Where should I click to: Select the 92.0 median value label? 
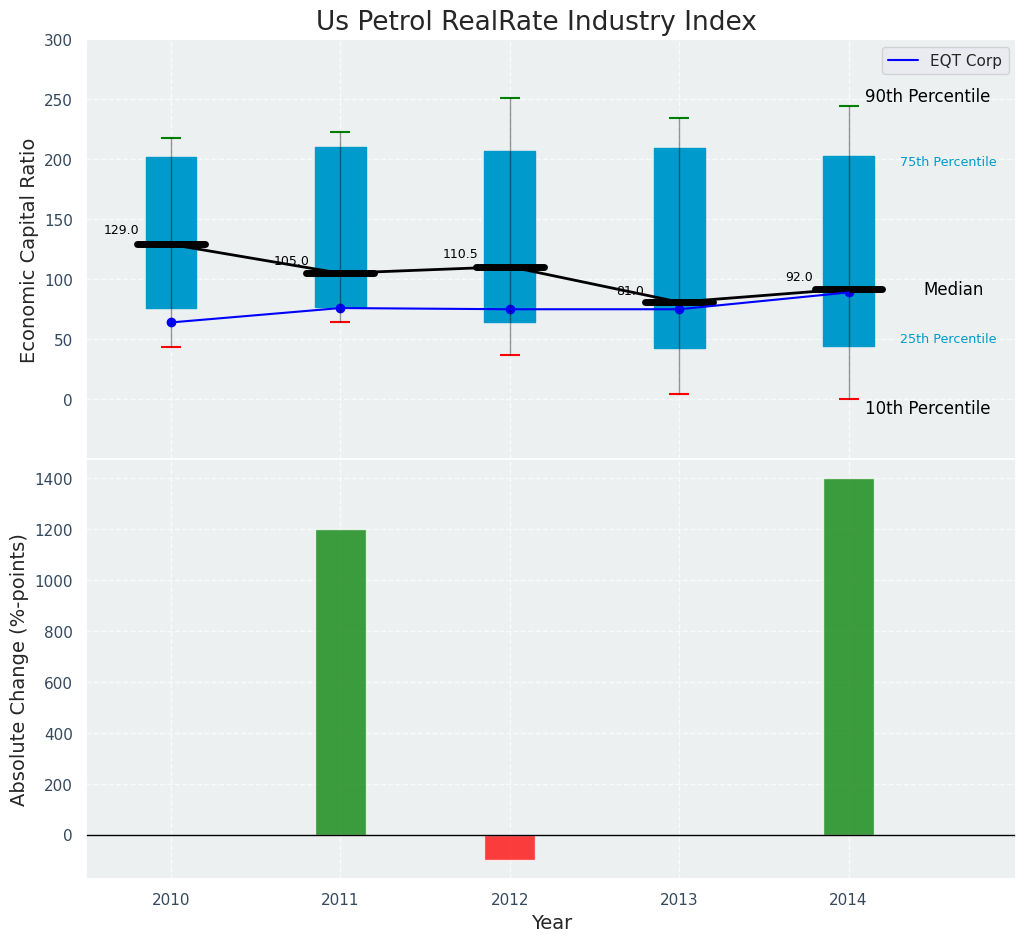point(799,277)
